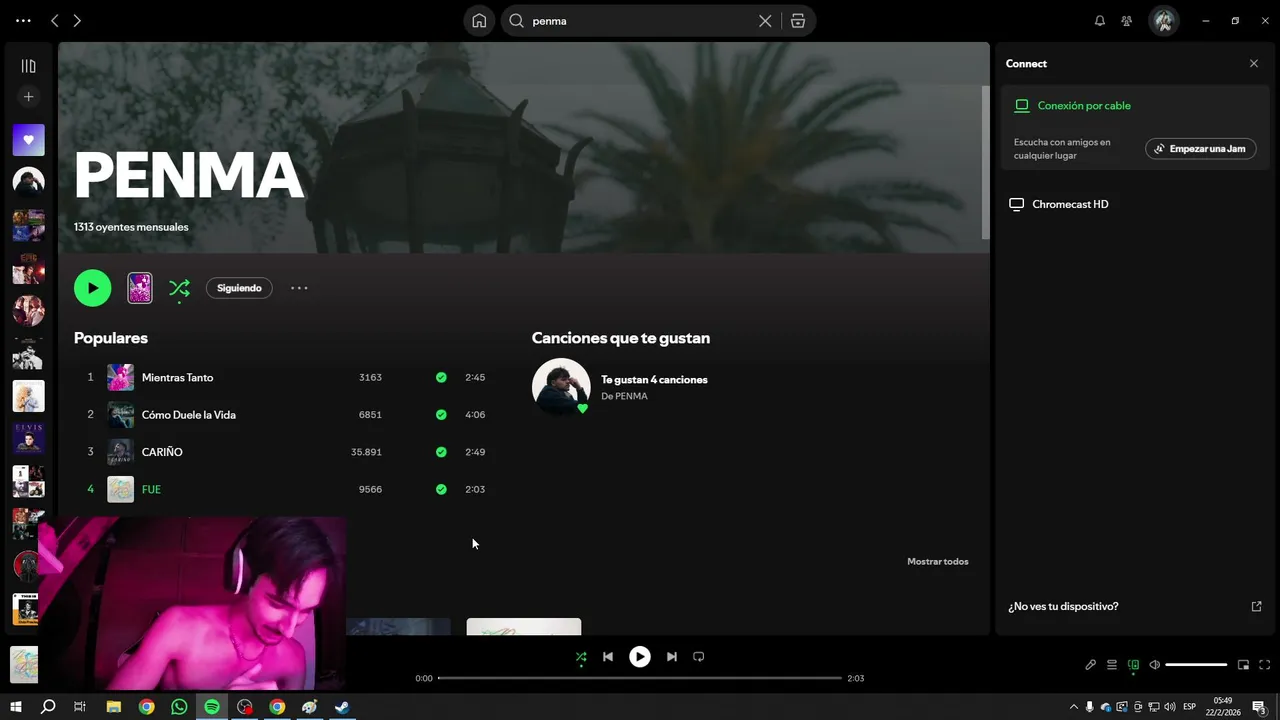Toggle the Connect to a device icon
This screenshot has height=720, width=1280.
tap(1133, 665)
